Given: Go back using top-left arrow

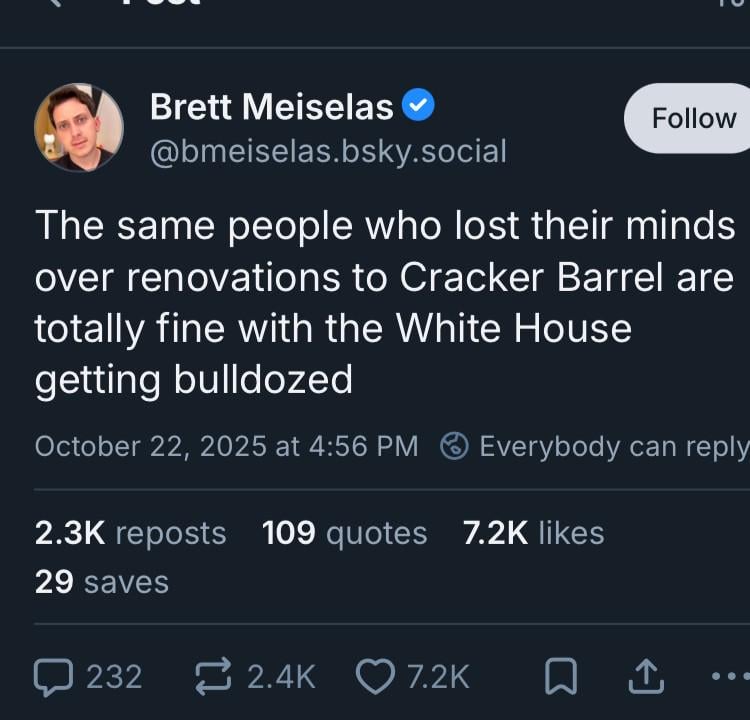Looking at the screenshot, I should (x=55, y=4).
